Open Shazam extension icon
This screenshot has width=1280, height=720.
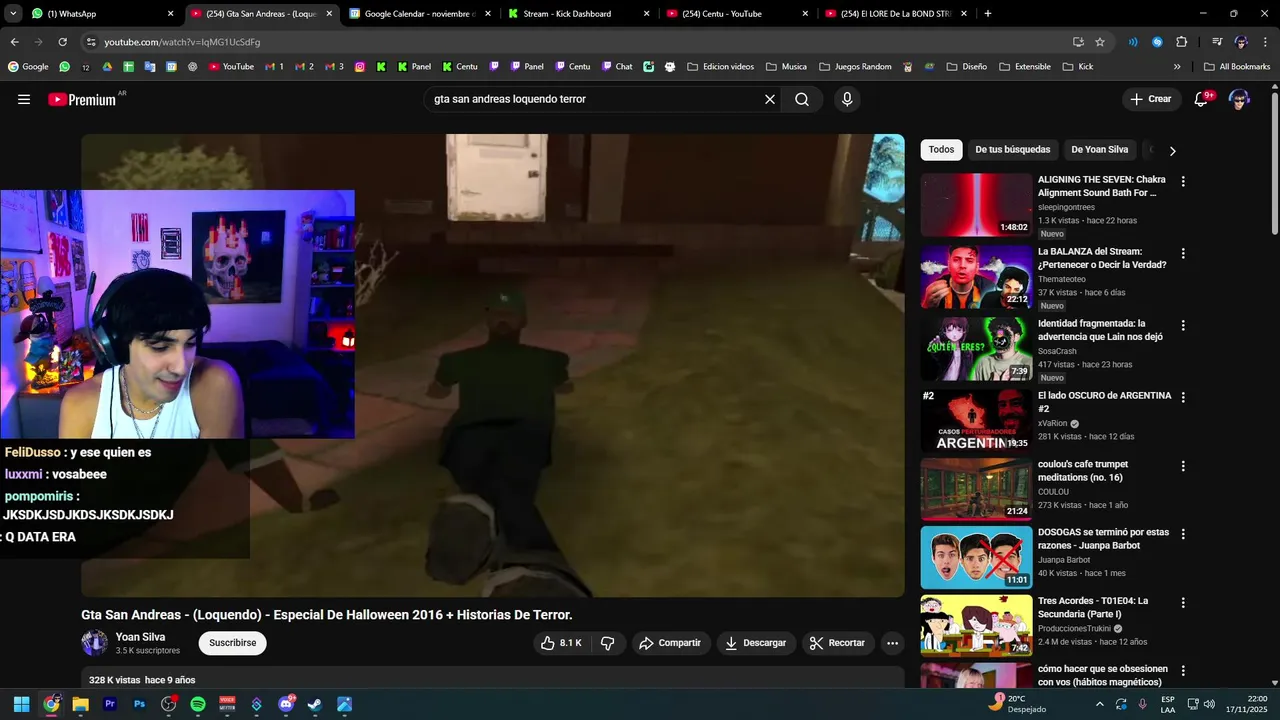1157,42
